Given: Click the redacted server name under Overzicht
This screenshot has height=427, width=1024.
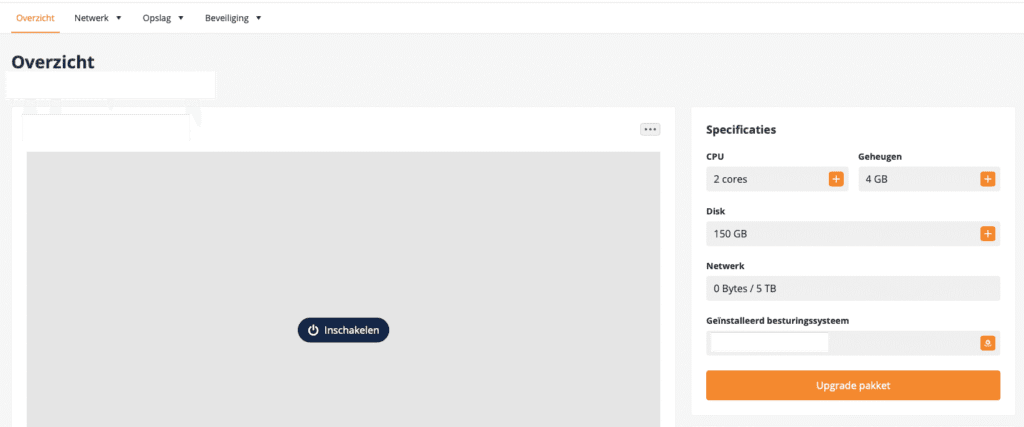Looking at the screenshot, I should pyautogui.click(x=110, y=85).
